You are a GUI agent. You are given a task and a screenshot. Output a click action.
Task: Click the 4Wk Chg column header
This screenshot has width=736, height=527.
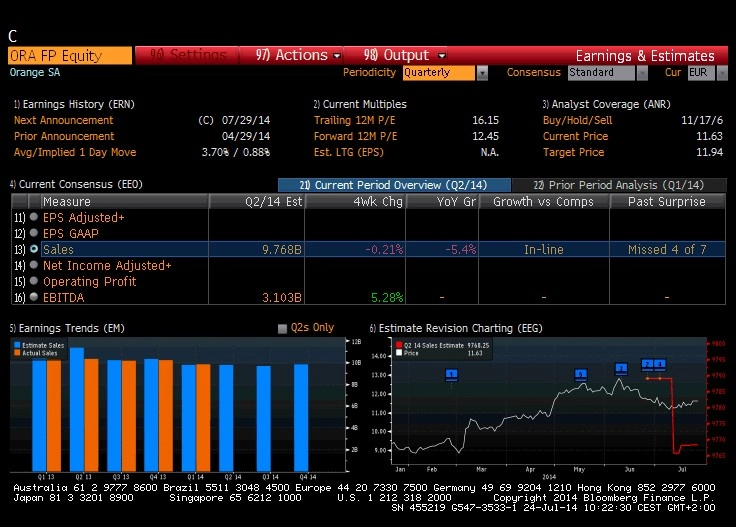tap(355, 202)
